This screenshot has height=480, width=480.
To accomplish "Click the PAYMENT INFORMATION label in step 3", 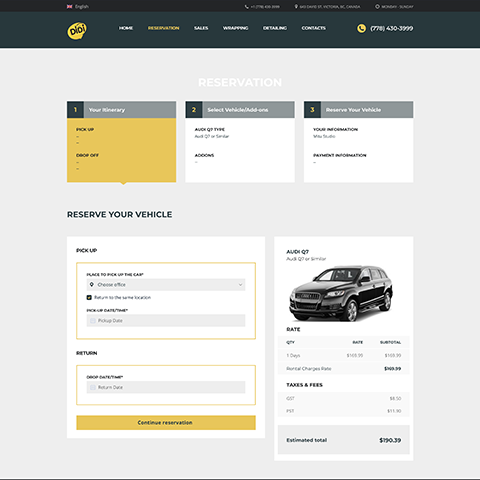I will [x=340, y=155].
